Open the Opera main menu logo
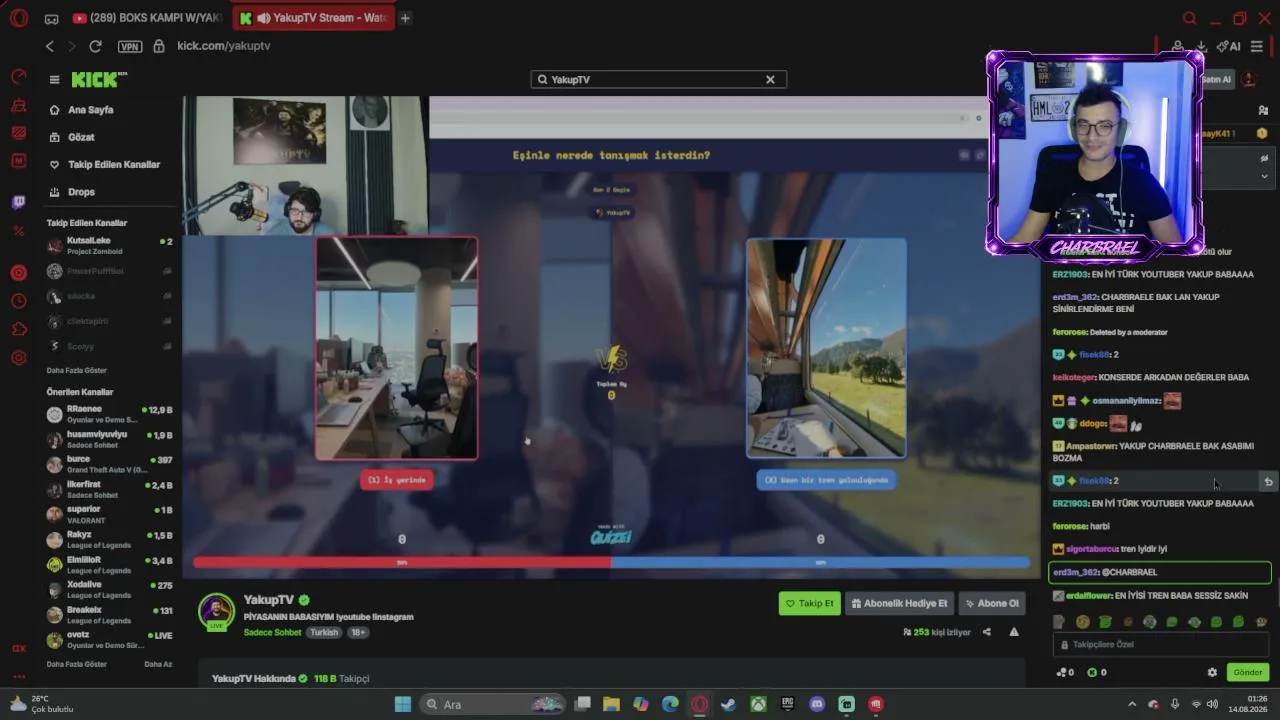 pyautogui.click(x=19, y=18)
